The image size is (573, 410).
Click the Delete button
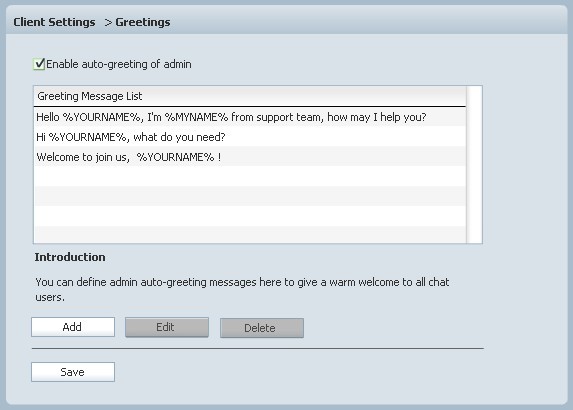pos(262,328)
